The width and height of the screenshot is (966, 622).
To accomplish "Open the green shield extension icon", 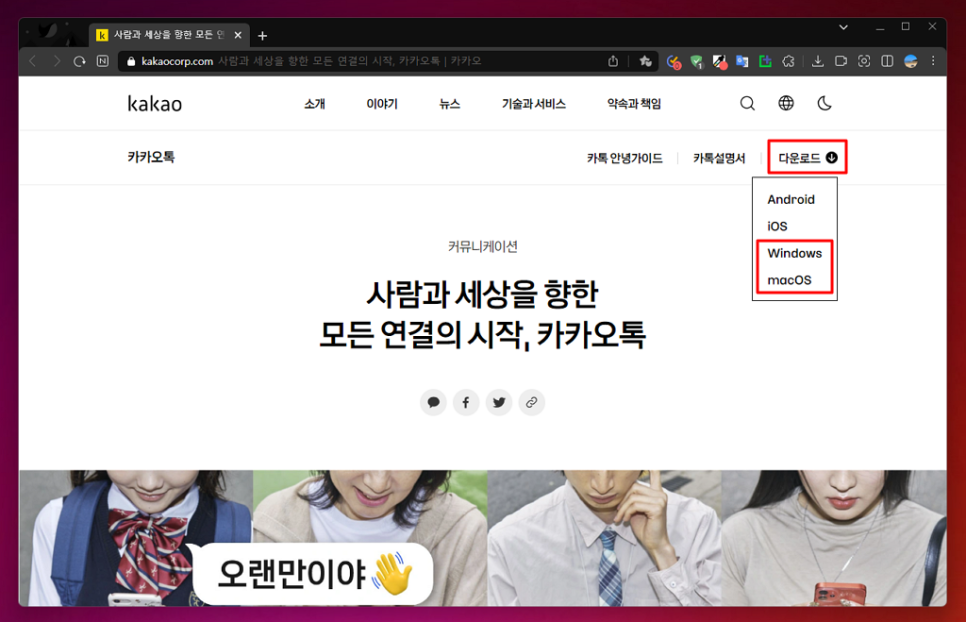I will (697, 62).
